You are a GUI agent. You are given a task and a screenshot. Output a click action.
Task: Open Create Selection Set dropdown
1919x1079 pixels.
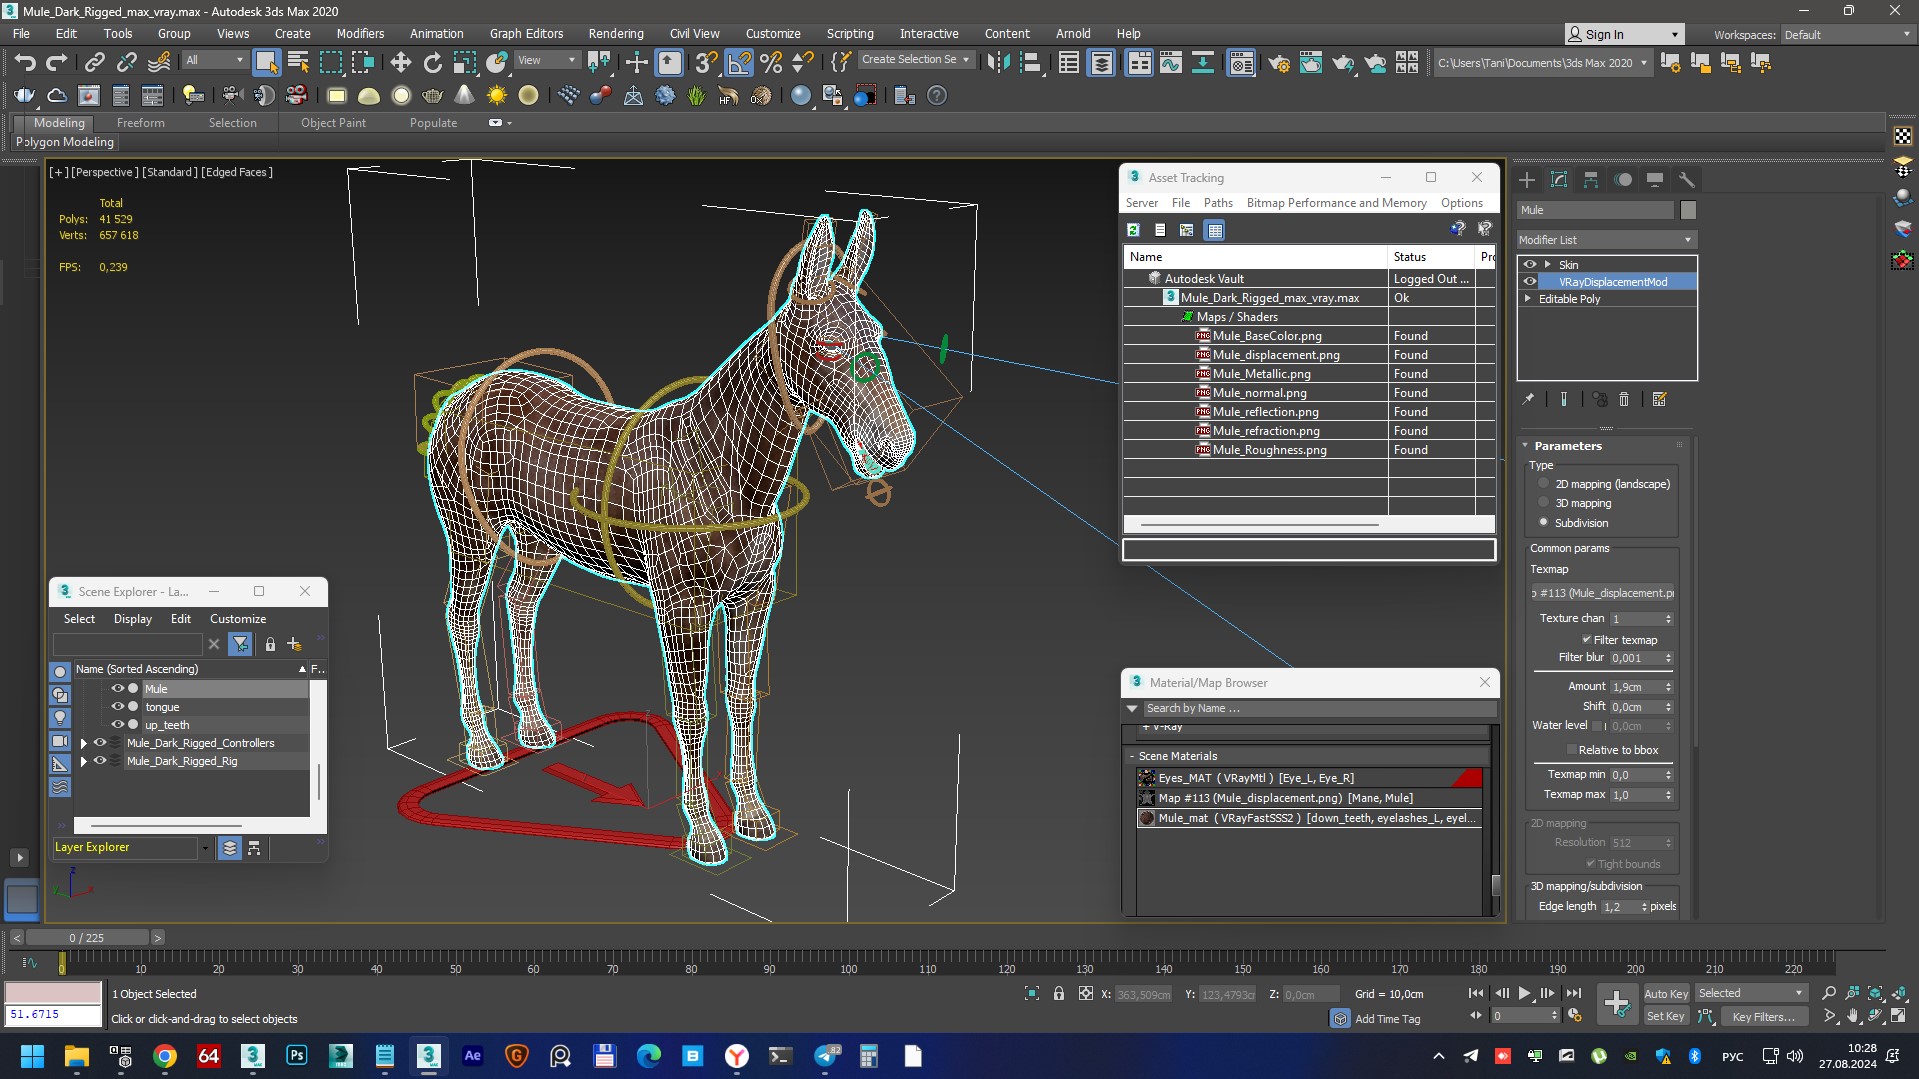(x=916, y=60)
